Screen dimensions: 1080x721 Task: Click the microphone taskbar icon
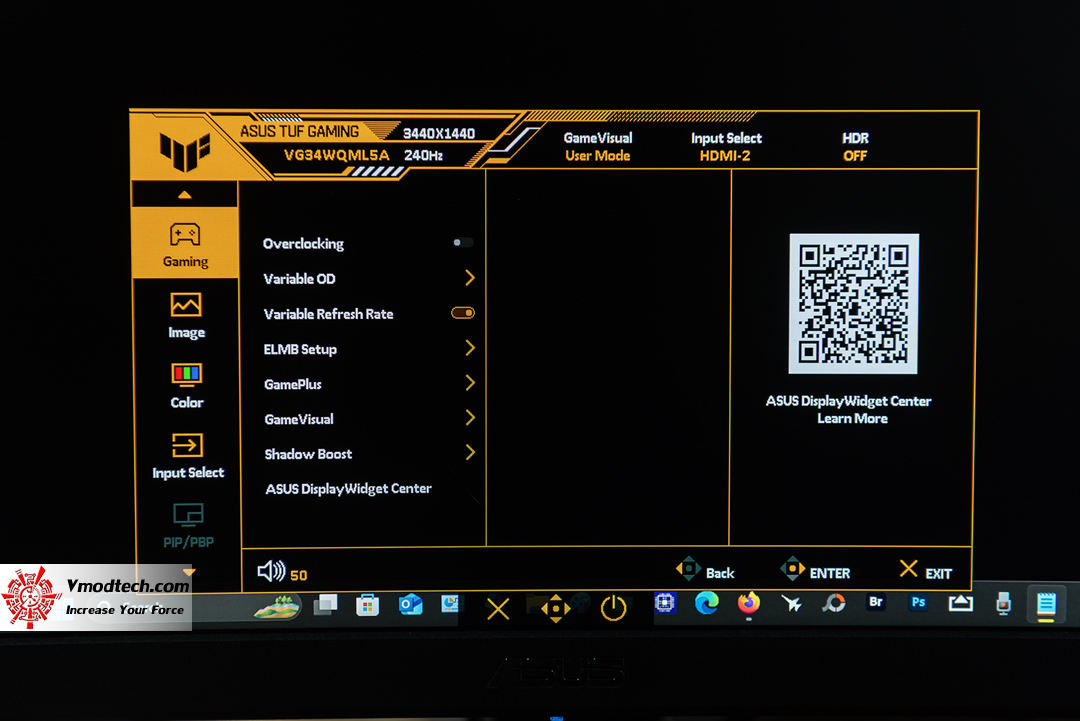click(x=1004, y=603)
